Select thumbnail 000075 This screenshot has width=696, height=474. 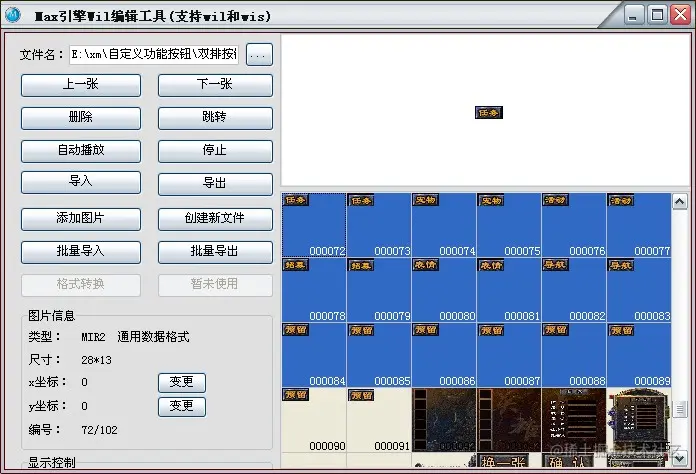[509, 225]
